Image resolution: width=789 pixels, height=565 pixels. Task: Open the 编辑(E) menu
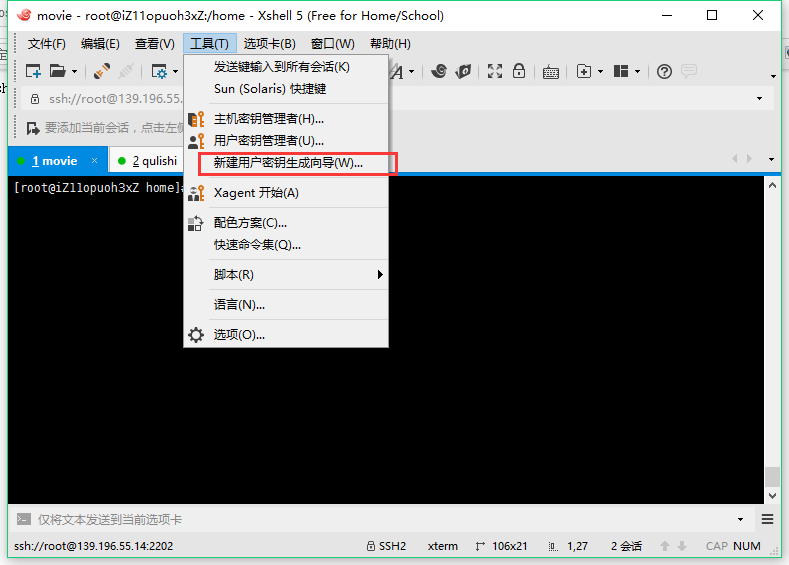coord(100,44)
